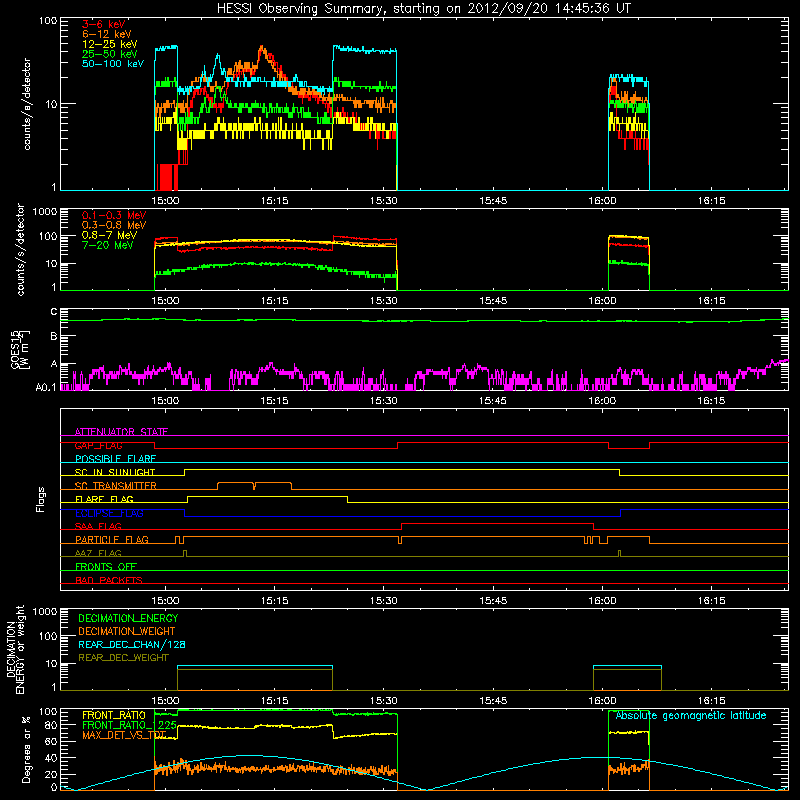Screen dimensions: 800x800
Task: Click the DECIMATION_ENERGY legend label
Action: [128, 618]
